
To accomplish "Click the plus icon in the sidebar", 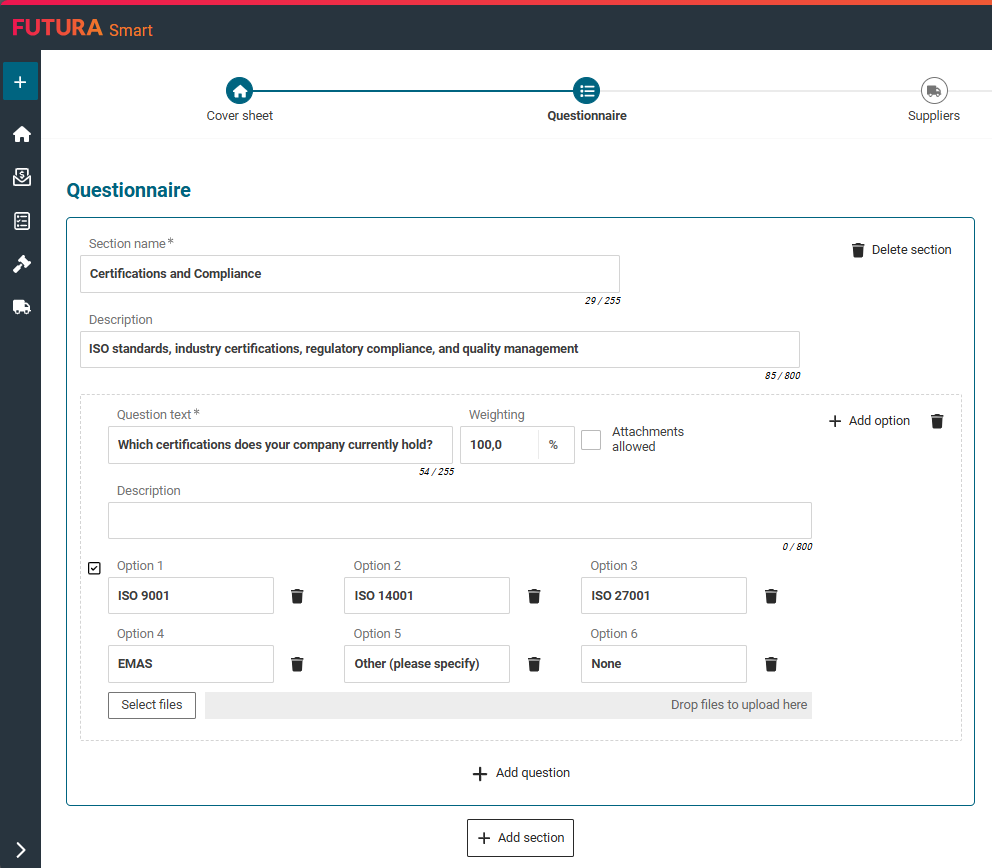I will [x=20, y=81].
